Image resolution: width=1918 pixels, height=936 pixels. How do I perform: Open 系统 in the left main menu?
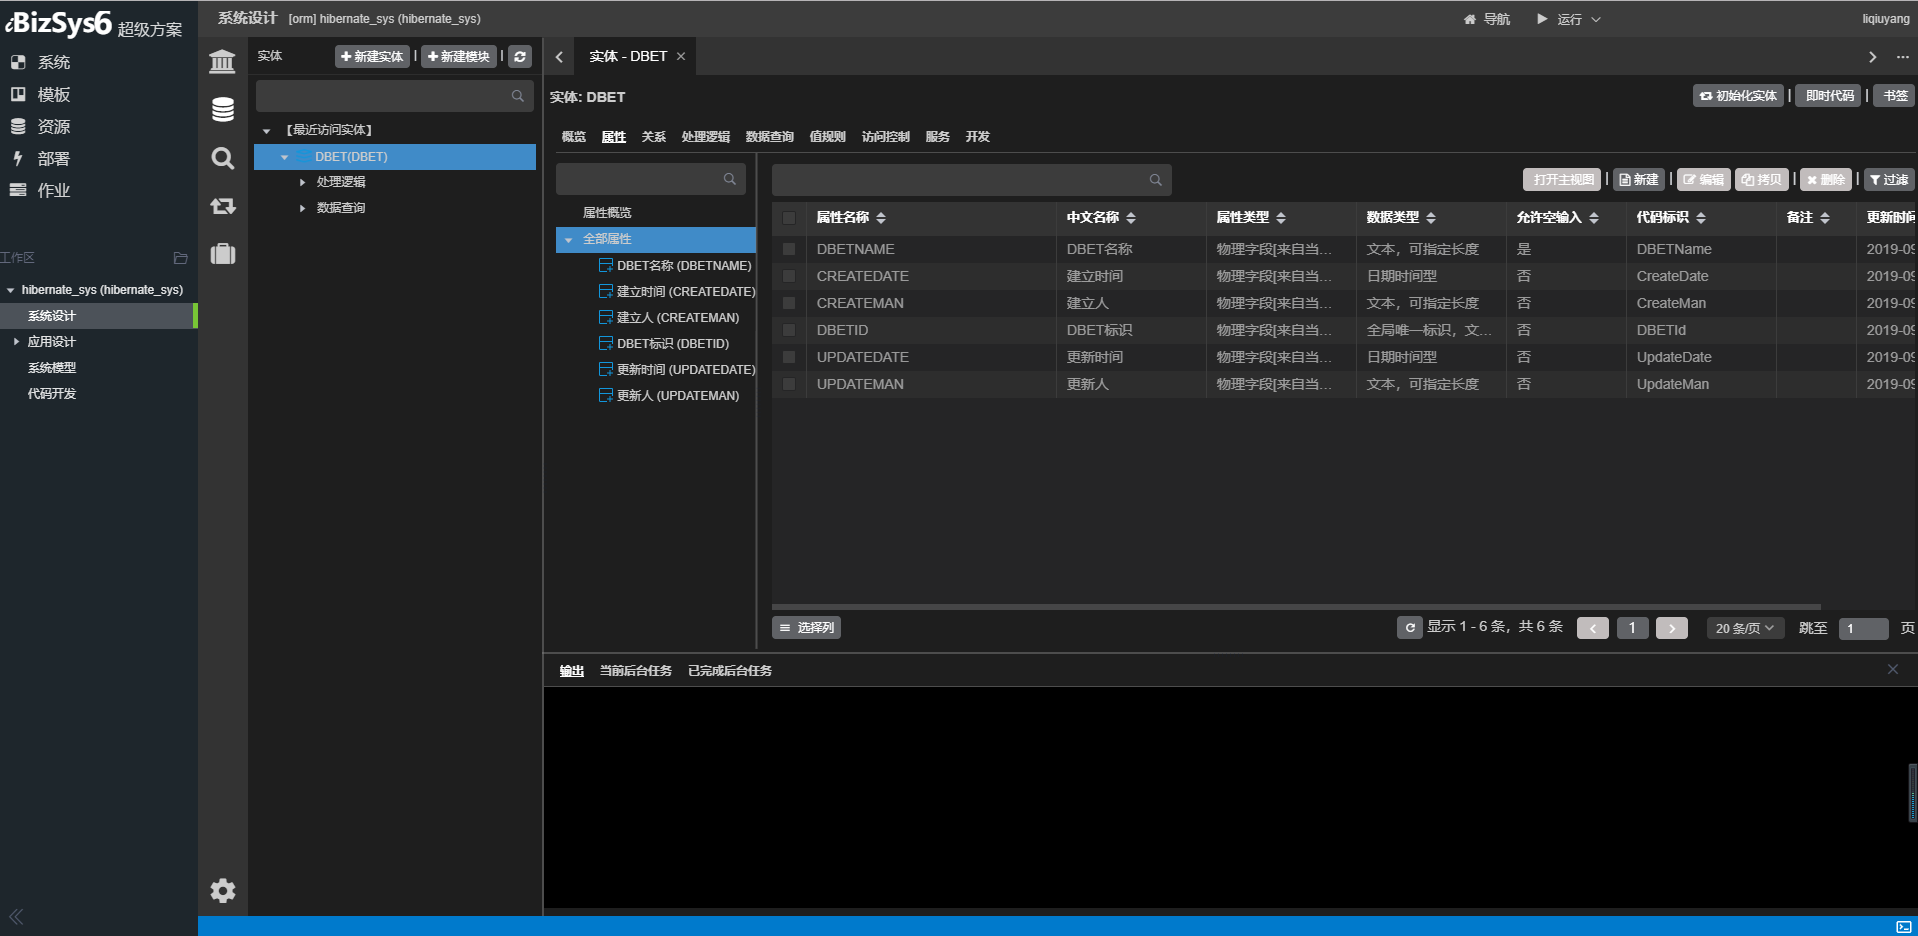pos(53,62)
